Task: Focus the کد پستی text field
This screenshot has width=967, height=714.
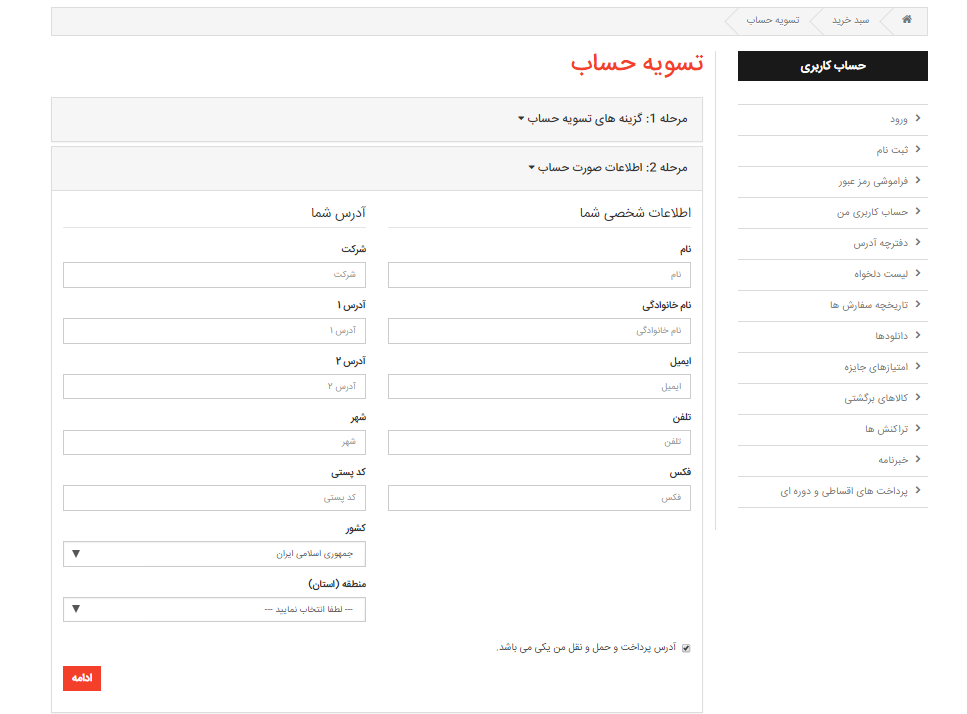Action: point(214,498)
